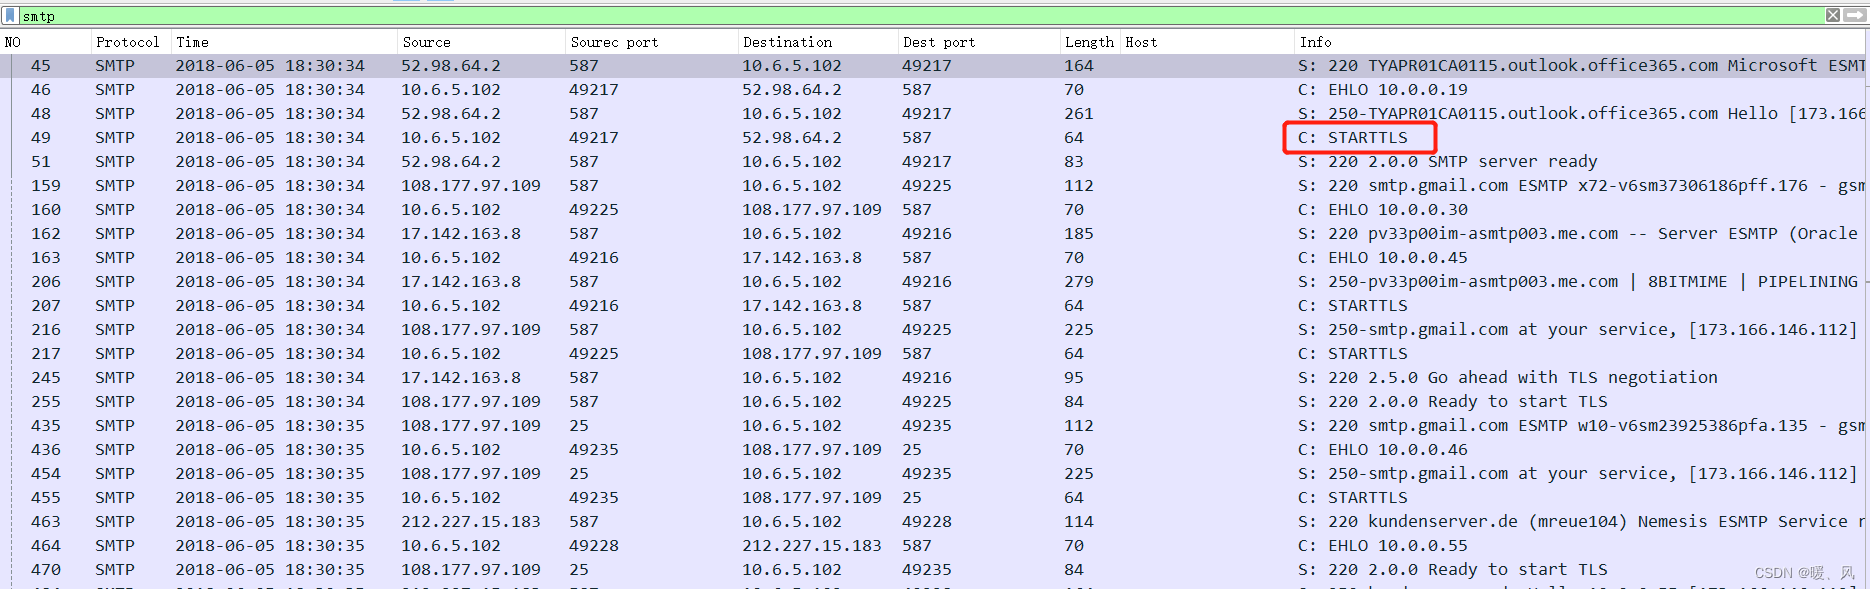
Task: Select packet number 455
Action: [45, 497]
